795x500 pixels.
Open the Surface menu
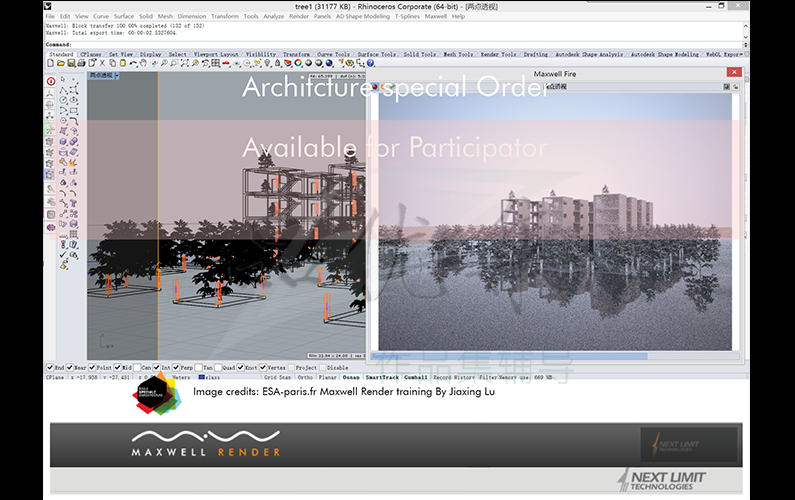tap(124, 16)
